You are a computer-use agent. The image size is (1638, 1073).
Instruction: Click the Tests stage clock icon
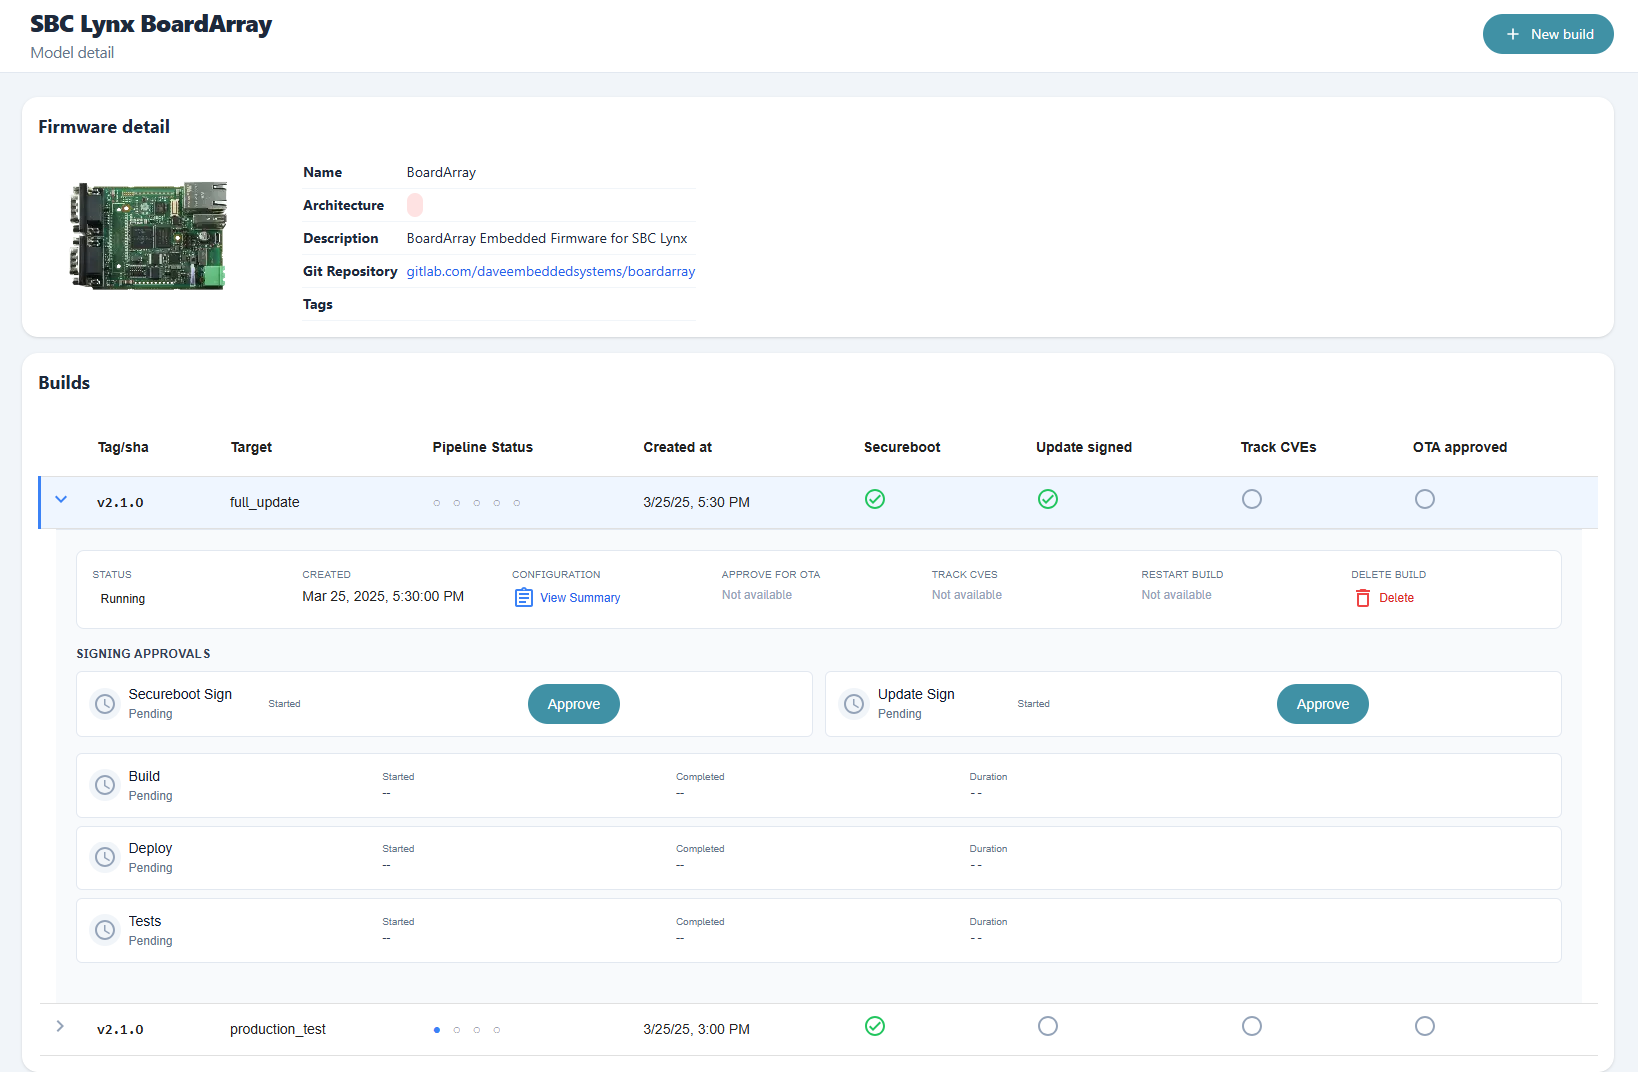coord(105,931)
